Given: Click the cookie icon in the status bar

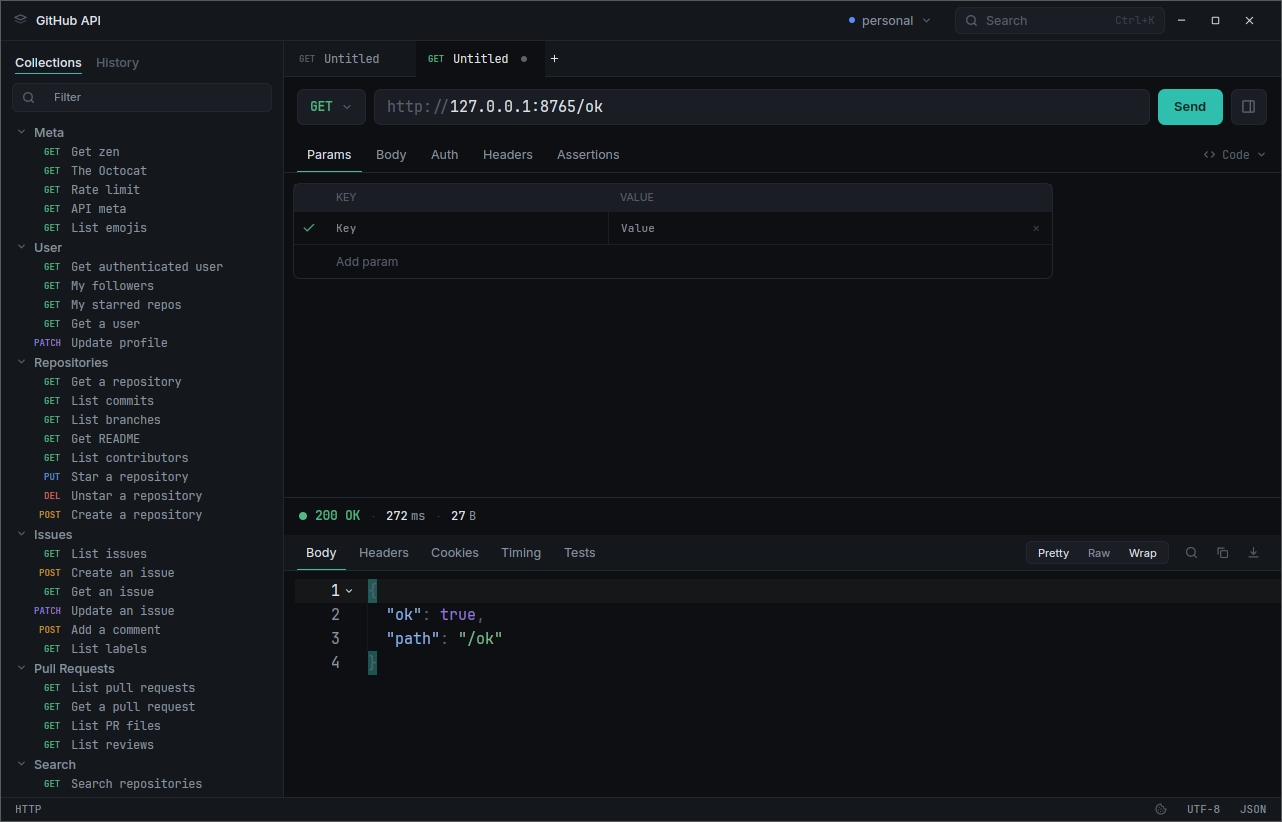Looking at the screenshot, I should click(1161, 810).
